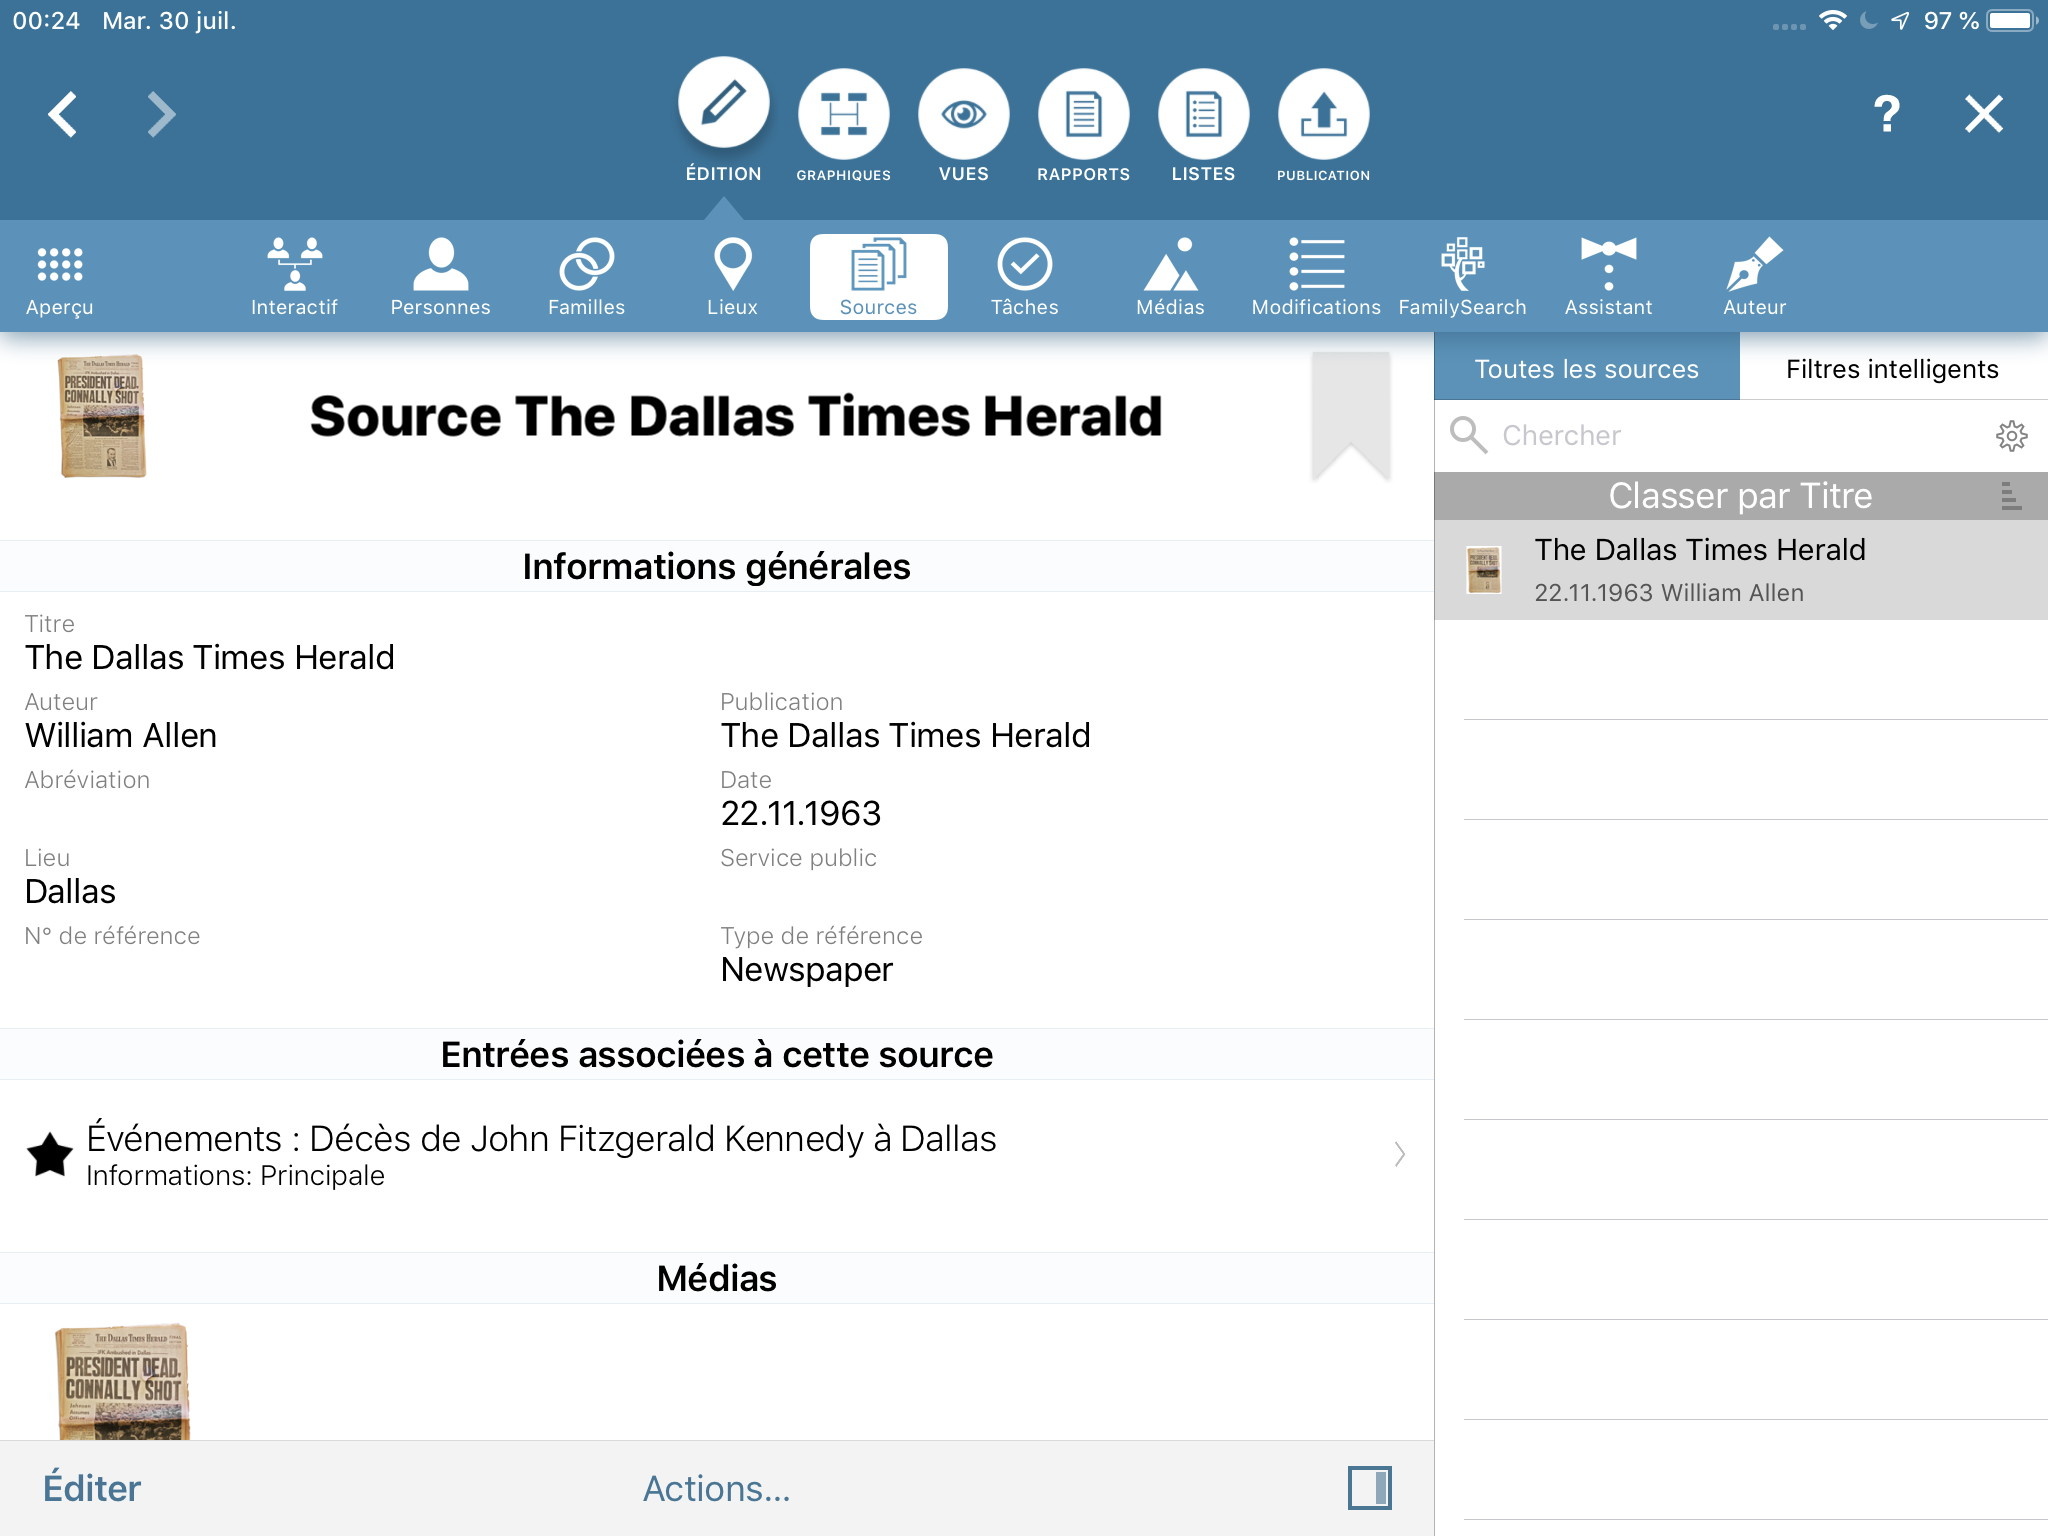Image resolution: width=2048 pixels, height=1536 pixels.
Task: Switch to the Médias section
Action: pyautogui.click(x=1170, y=278)
